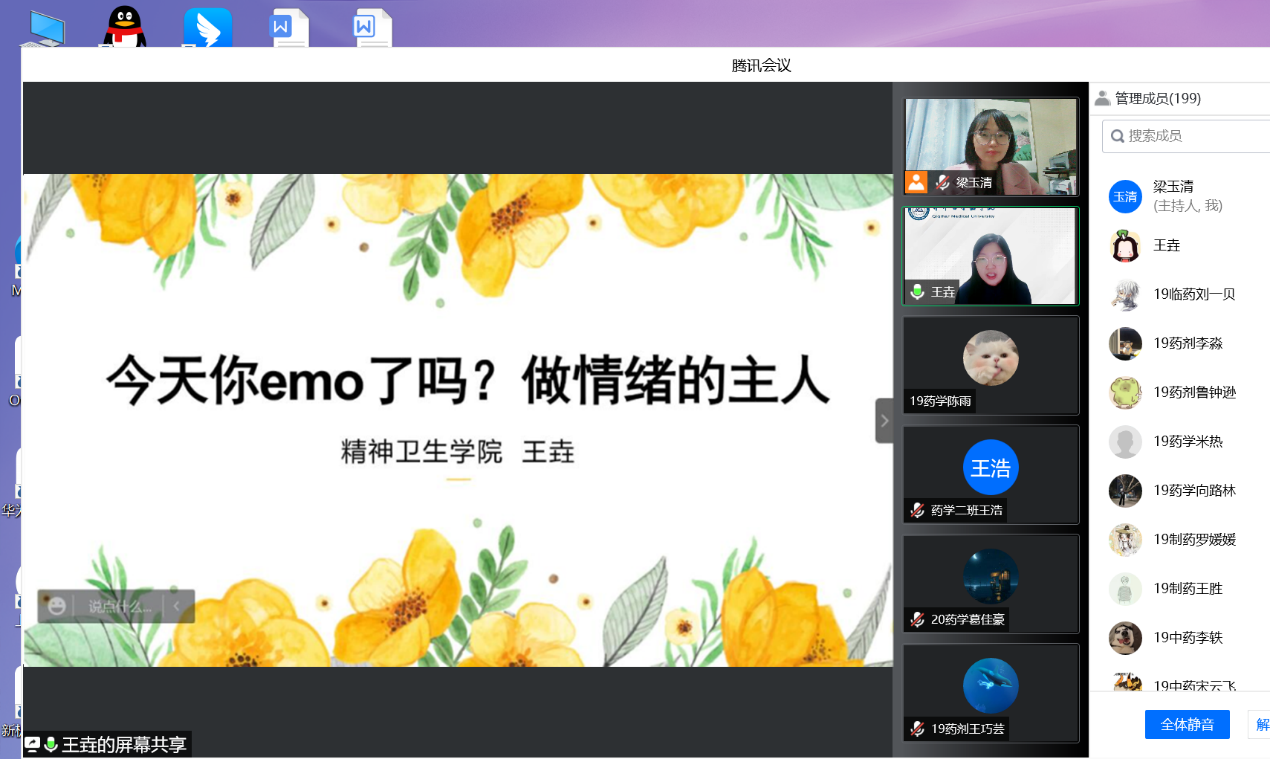This screenshot has width=1270, height=759.
Task: Click the muted mic on 药学二班王浩 tile
Action: [917, 510]
